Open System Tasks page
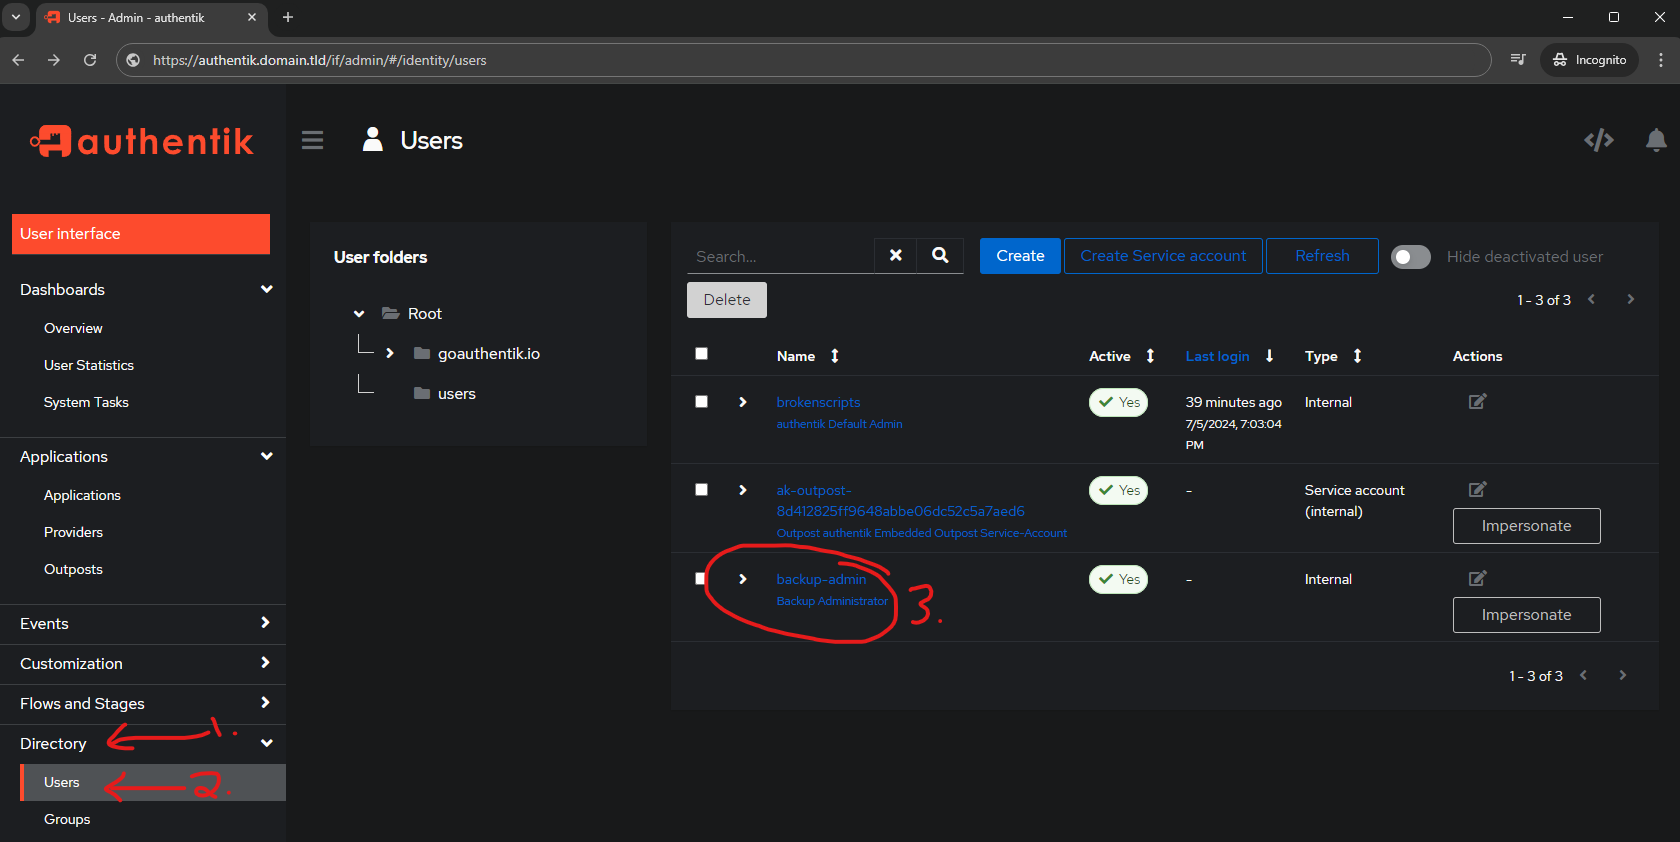This screenshot has height=842, width=1680. pyautogui.click(x=86, y=402)
